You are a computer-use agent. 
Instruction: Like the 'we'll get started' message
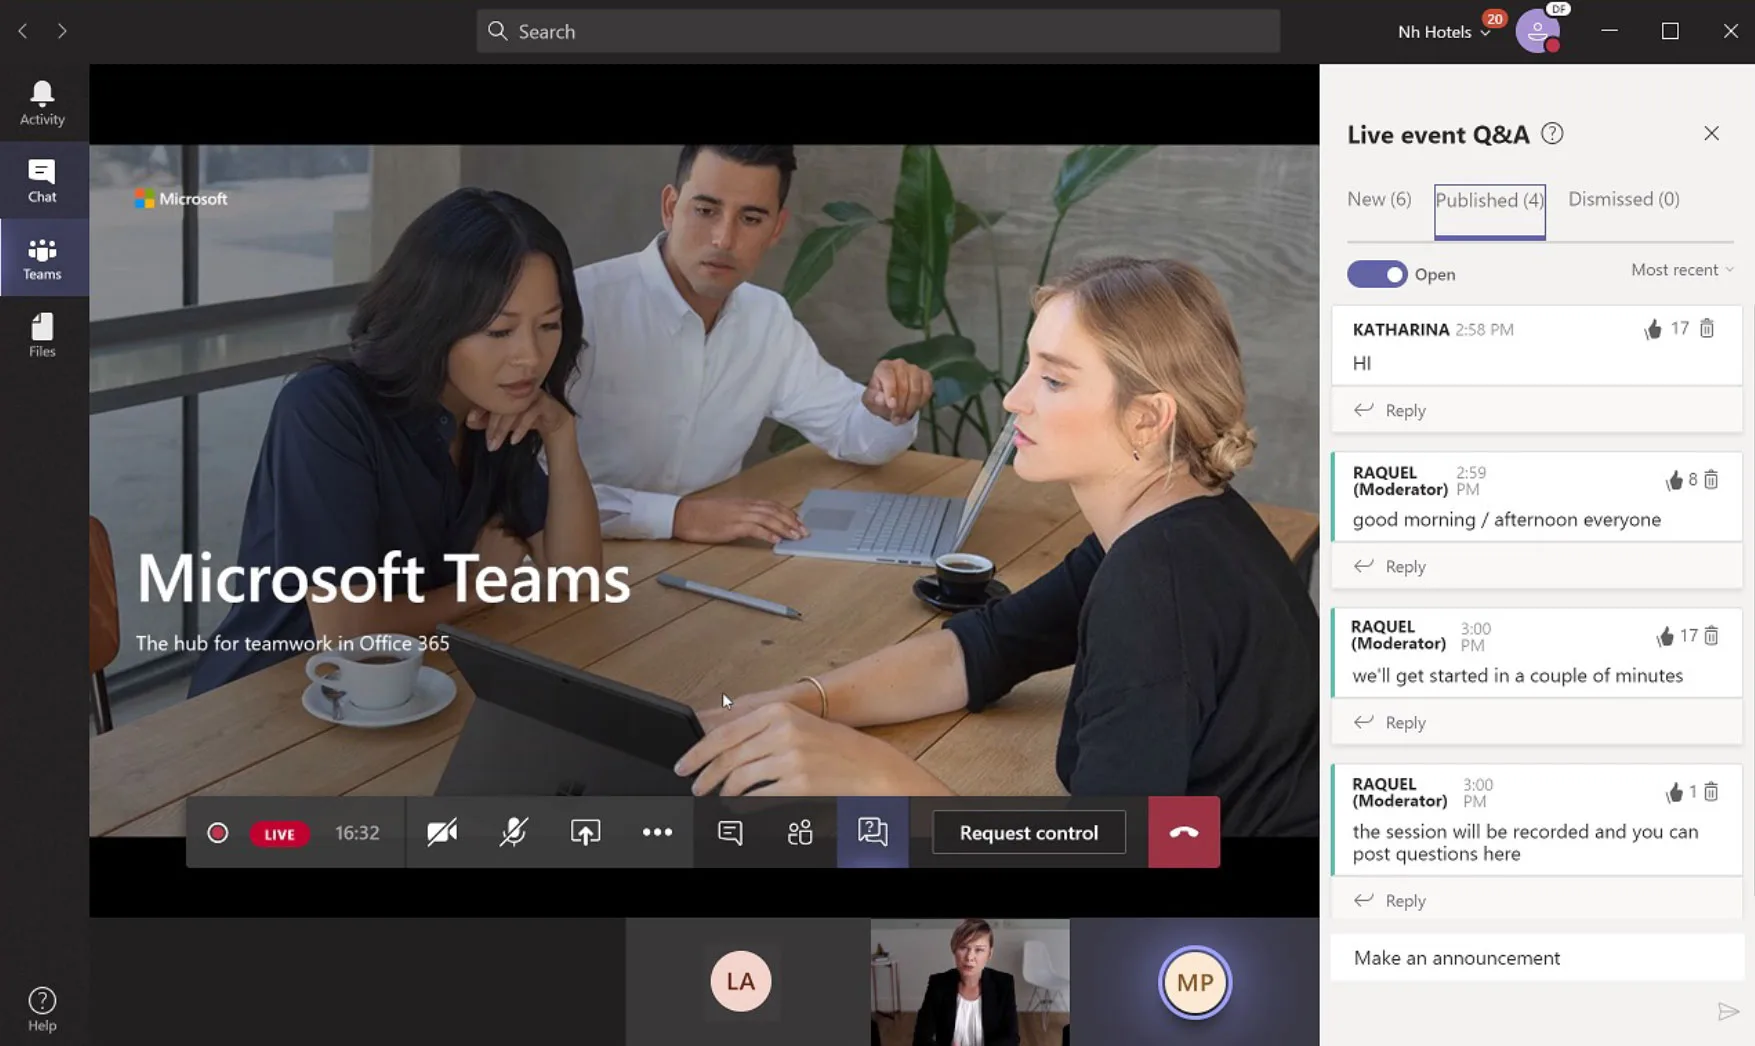1665,637
